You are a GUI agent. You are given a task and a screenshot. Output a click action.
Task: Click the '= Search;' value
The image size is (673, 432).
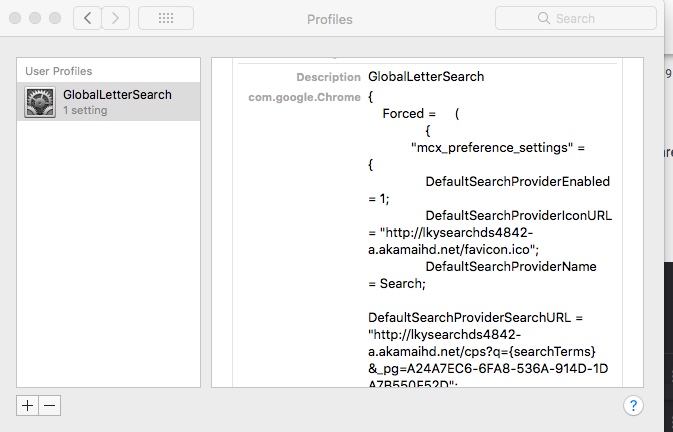[x=397, y=284]
